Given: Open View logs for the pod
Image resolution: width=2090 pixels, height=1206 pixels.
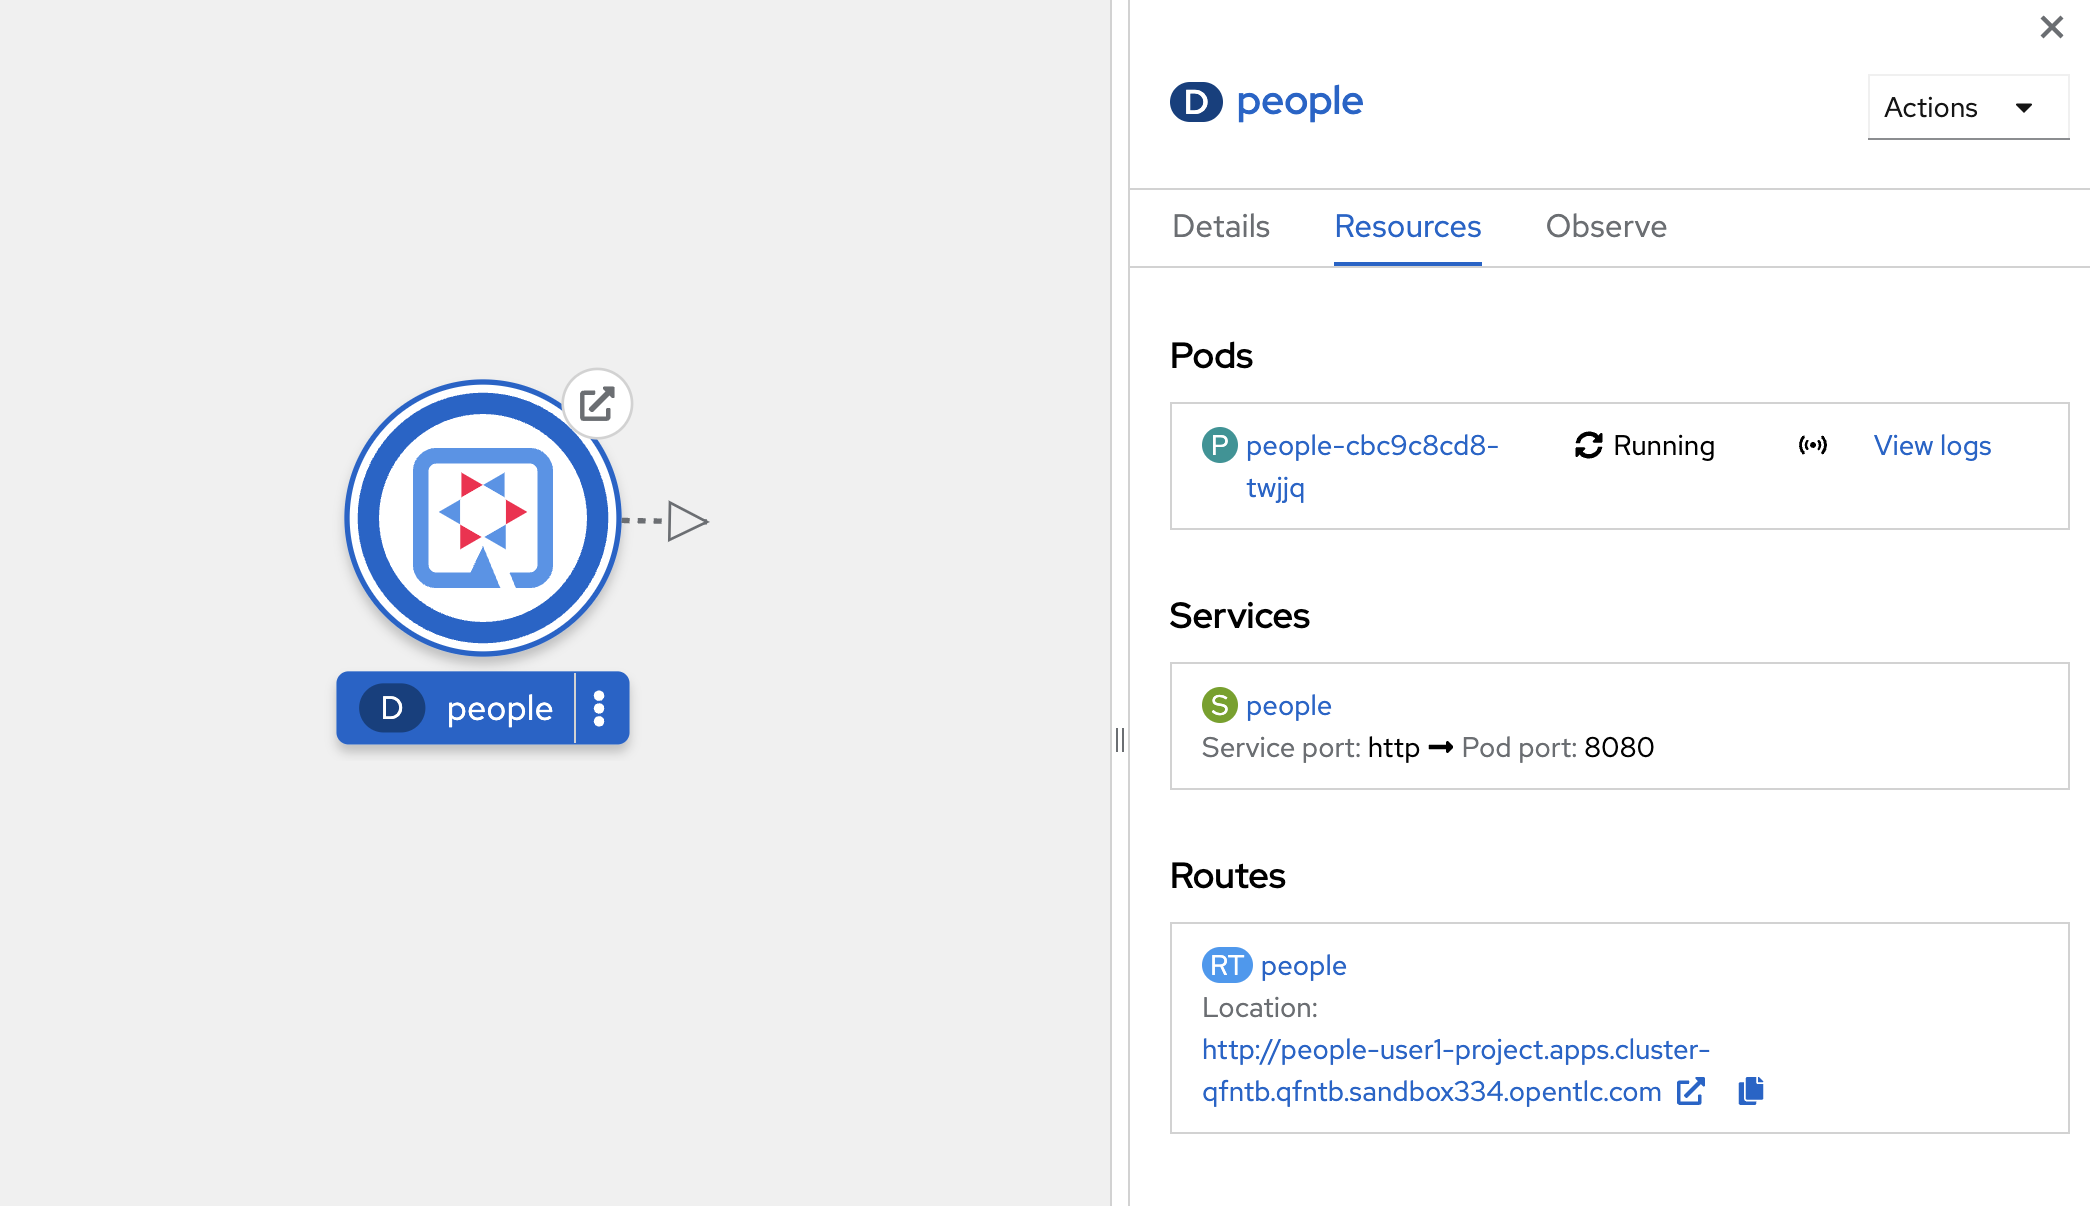Looking at the screenshot, I should 1932,445.
